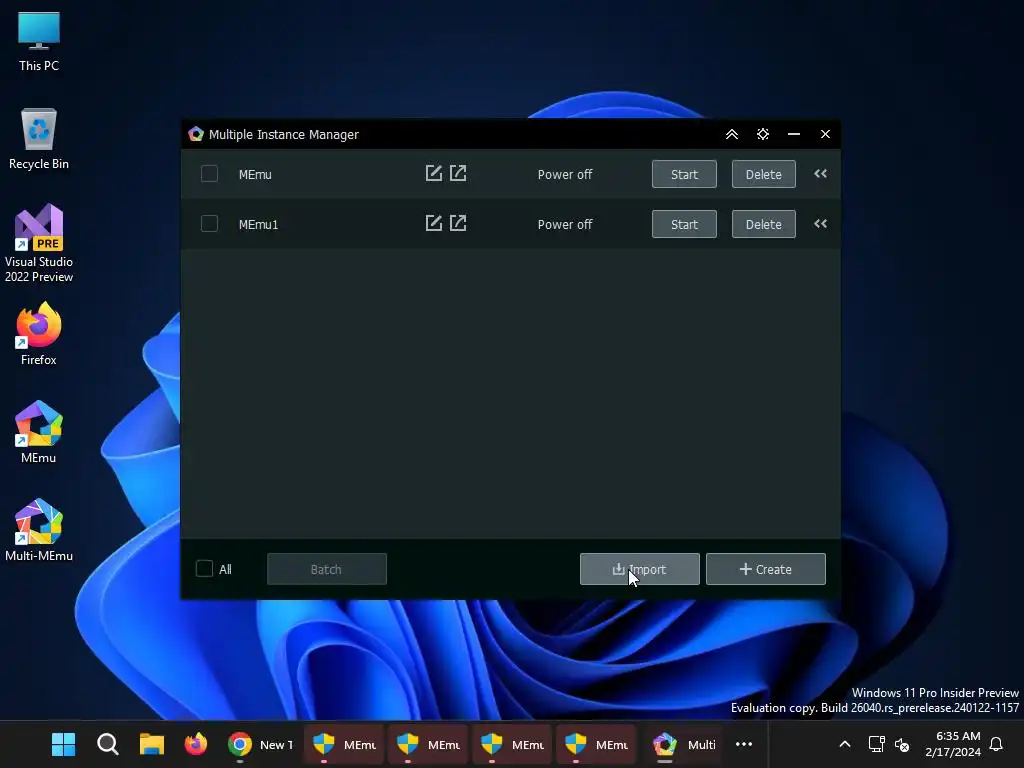1024x768 pixels.
Task: Expand more options for MEmu1 row
Action: click(x=821, y=223)
